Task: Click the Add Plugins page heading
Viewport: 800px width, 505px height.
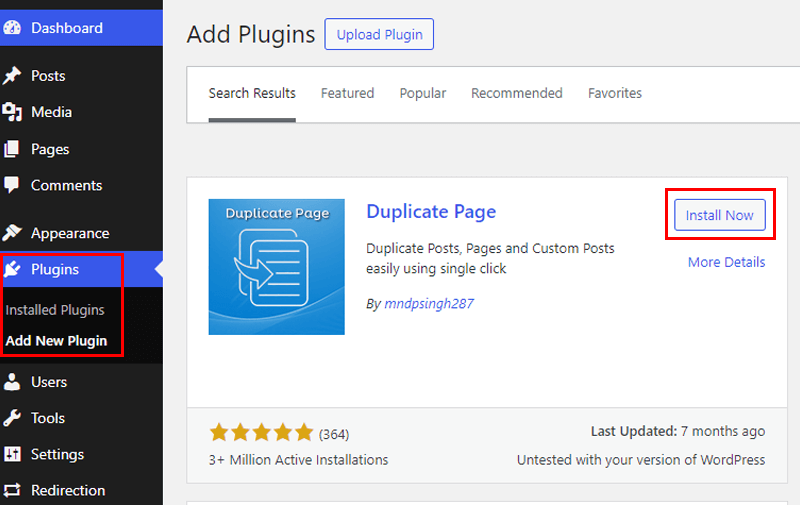Action: (251, 34)
